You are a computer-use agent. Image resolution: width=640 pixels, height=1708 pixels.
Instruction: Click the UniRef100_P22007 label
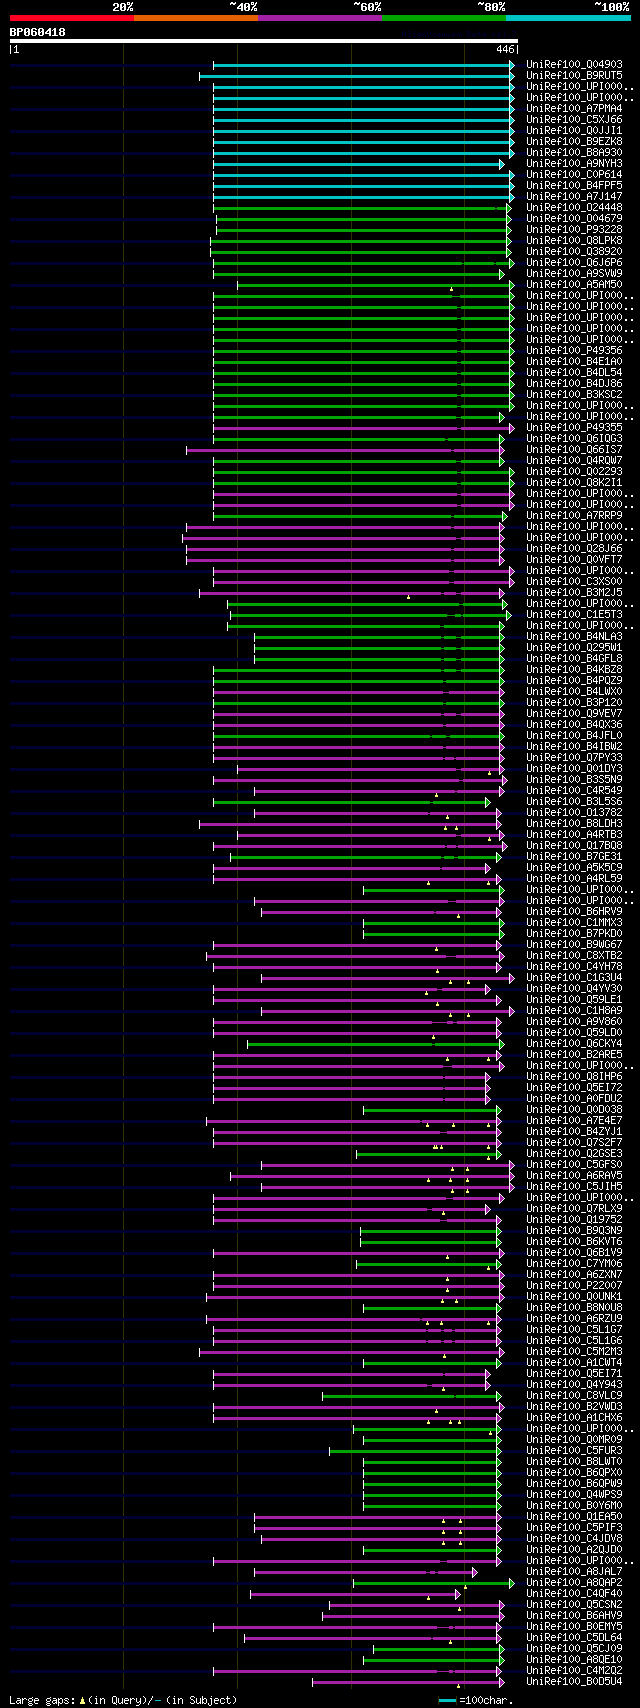coord(574,1286)
